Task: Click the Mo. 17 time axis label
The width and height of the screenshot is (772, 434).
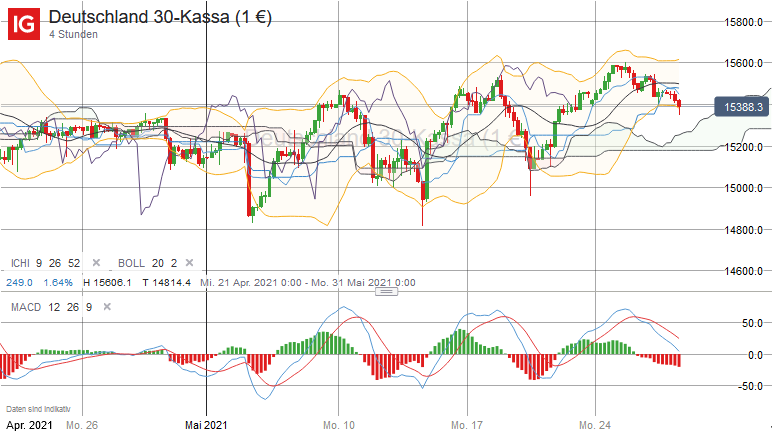Action: tap(467, 425)
